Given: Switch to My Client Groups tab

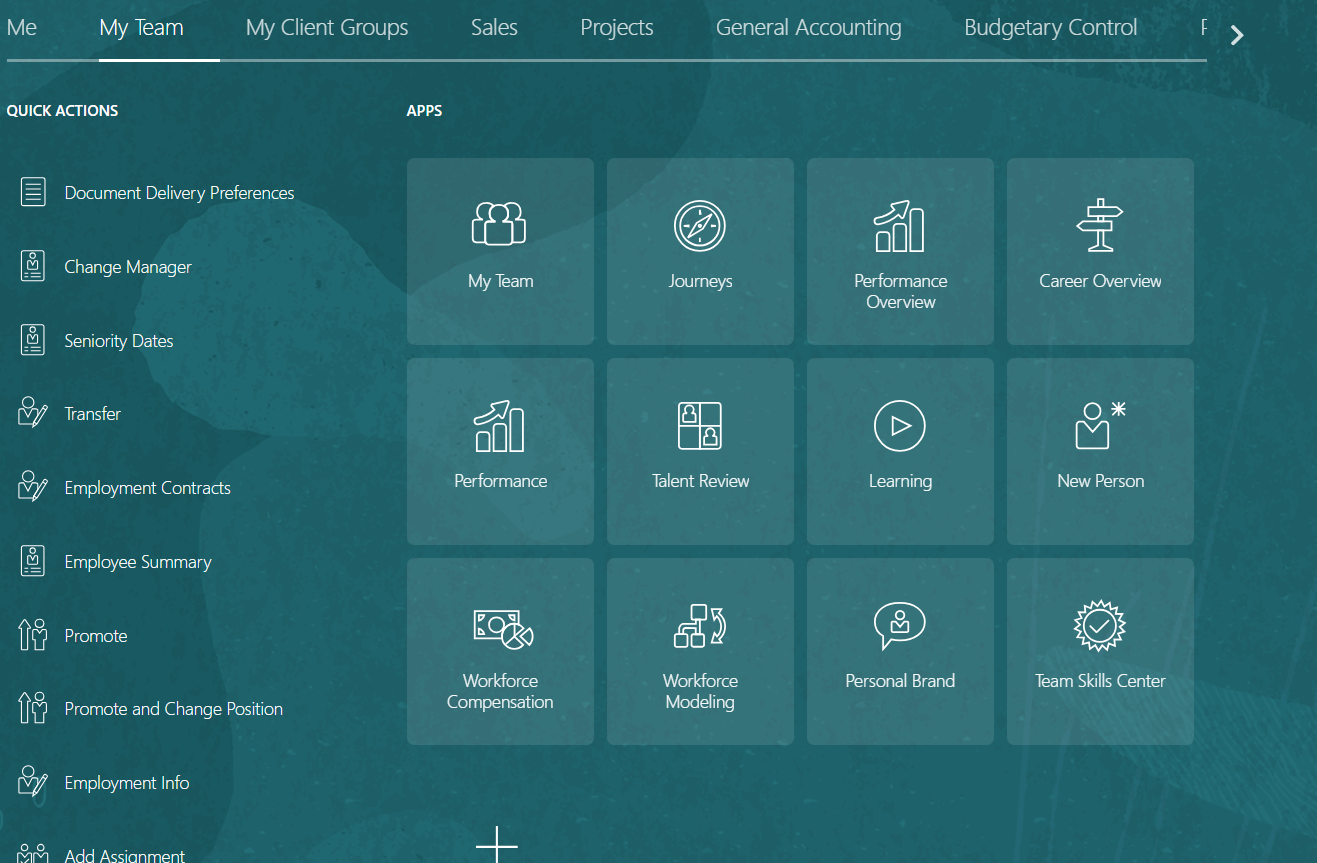Looking at the screenshot, I should [327, 28].
